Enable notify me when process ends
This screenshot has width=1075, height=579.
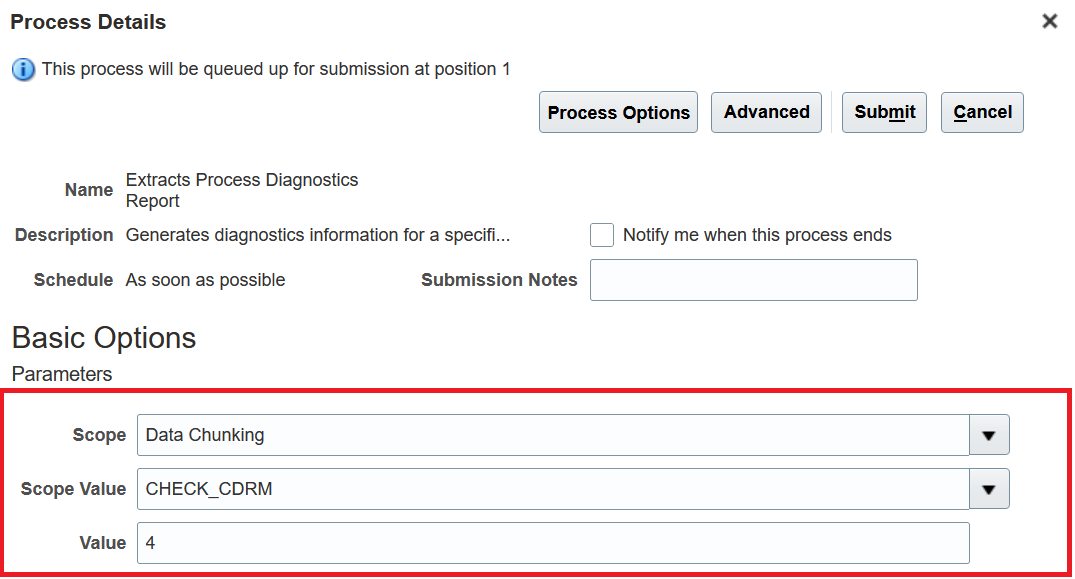point(602,235)
